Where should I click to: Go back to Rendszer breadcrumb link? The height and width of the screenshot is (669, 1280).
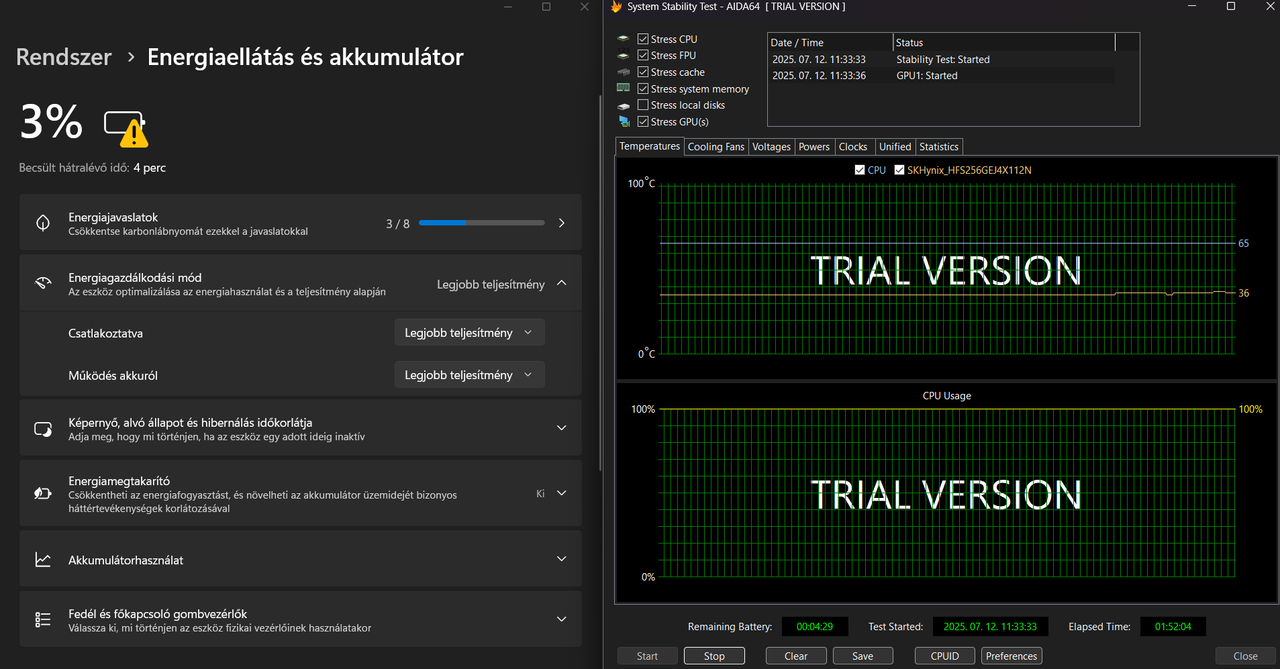(x=64, y=57)
